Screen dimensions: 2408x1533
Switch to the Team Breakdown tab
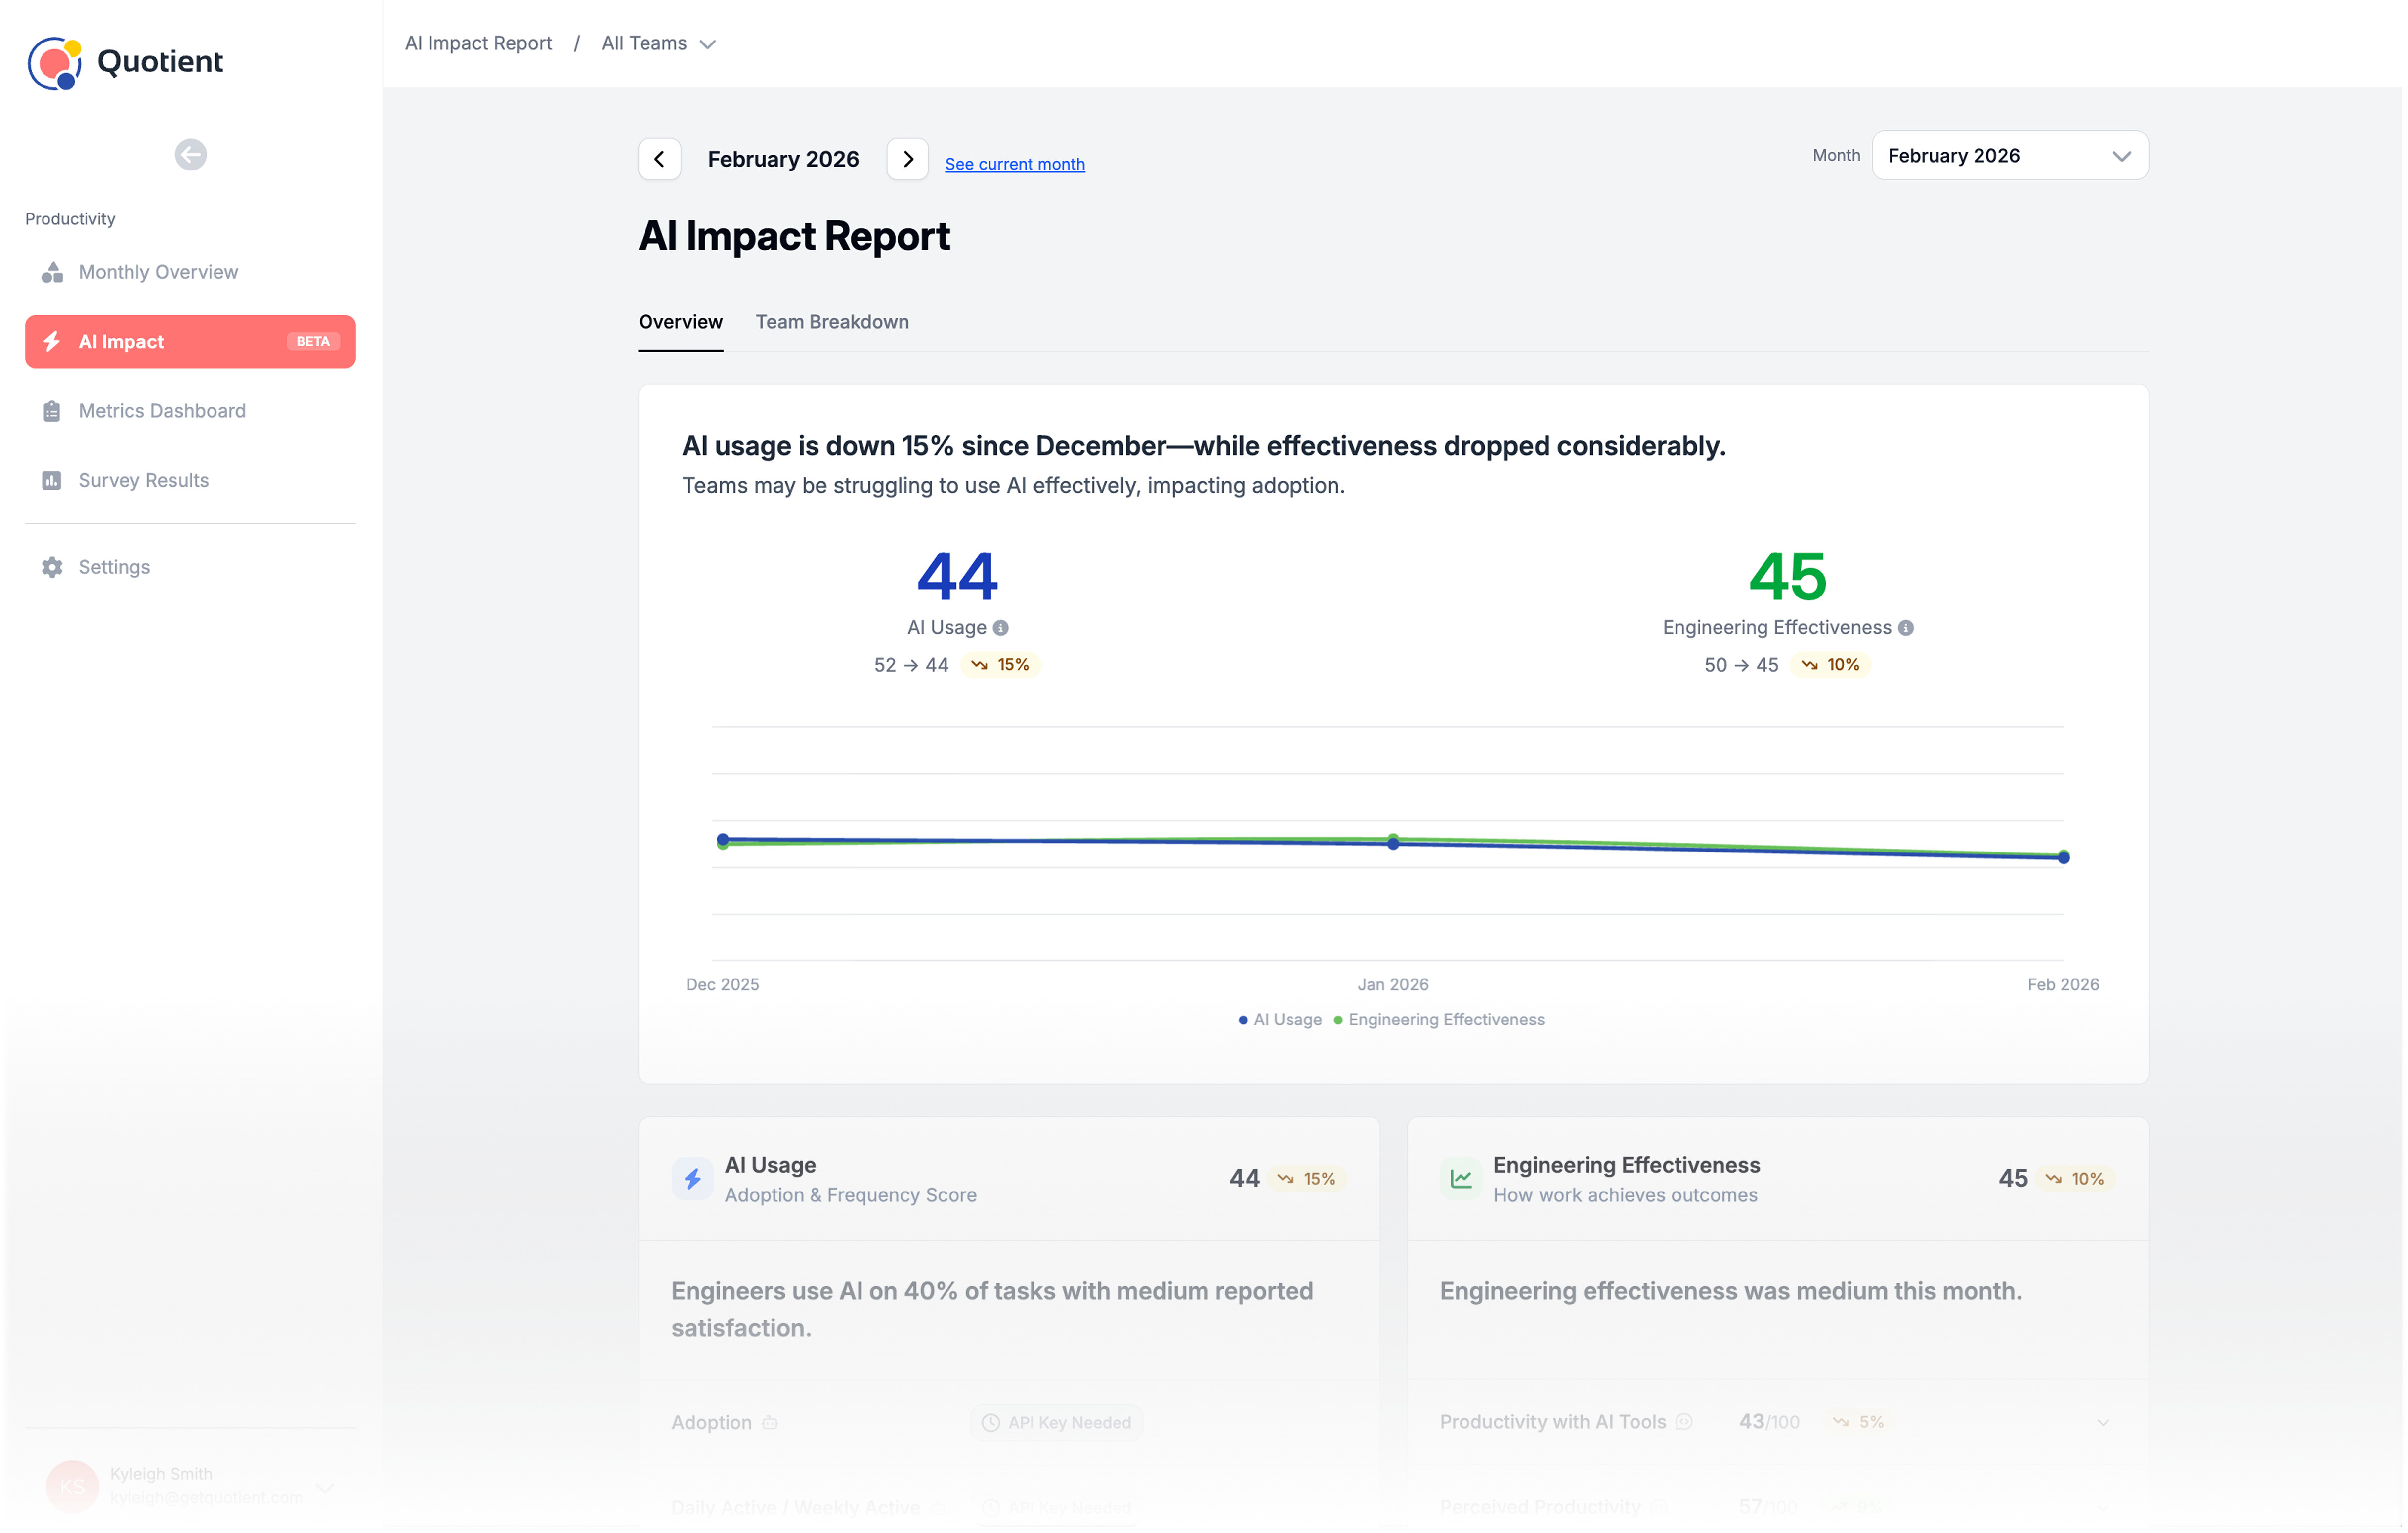832,321
